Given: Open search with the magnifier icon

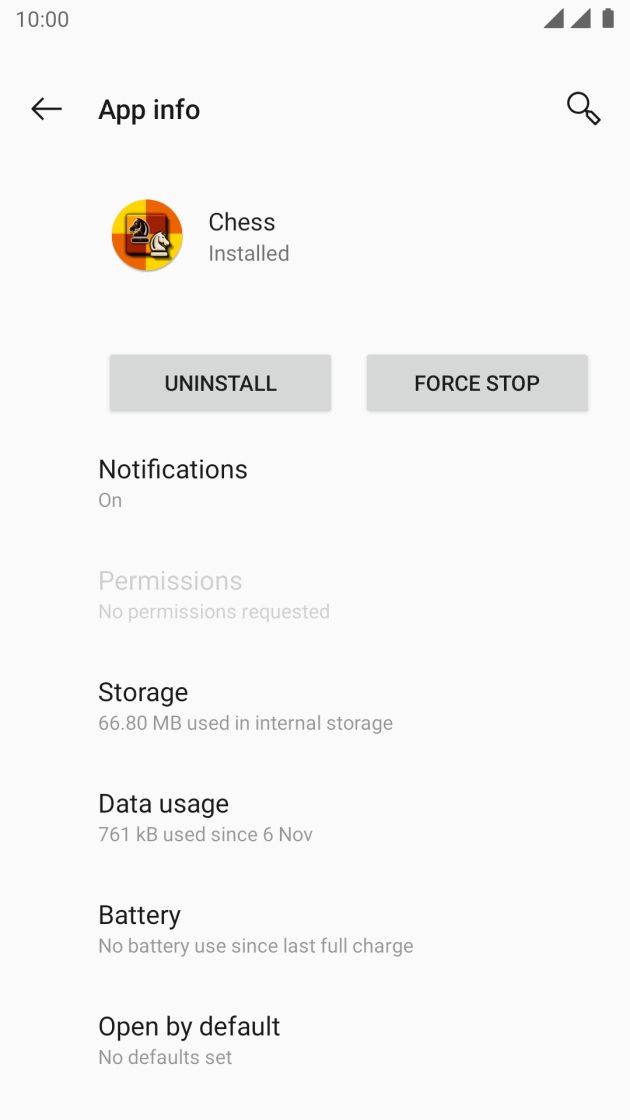Looking at the screenshot, I should (583, 108).
